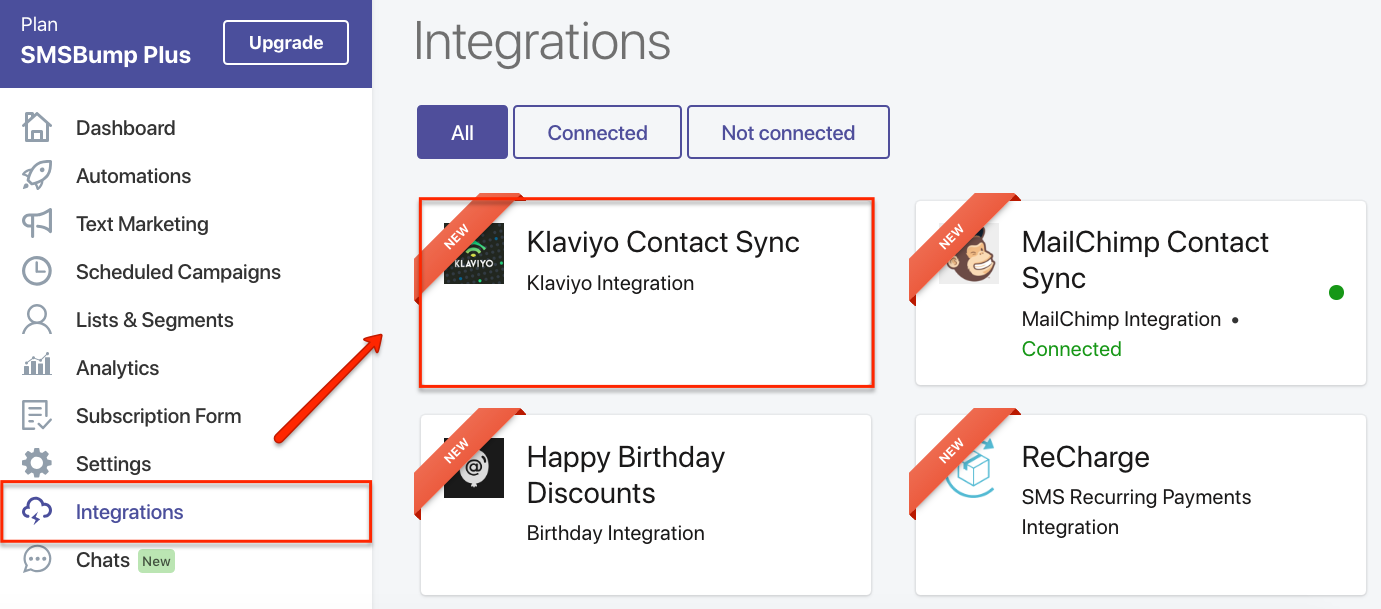Viewport: 1381px width, 609px height.
Task: Click the ReCharge box logo
Action: [x=969, y=468]
